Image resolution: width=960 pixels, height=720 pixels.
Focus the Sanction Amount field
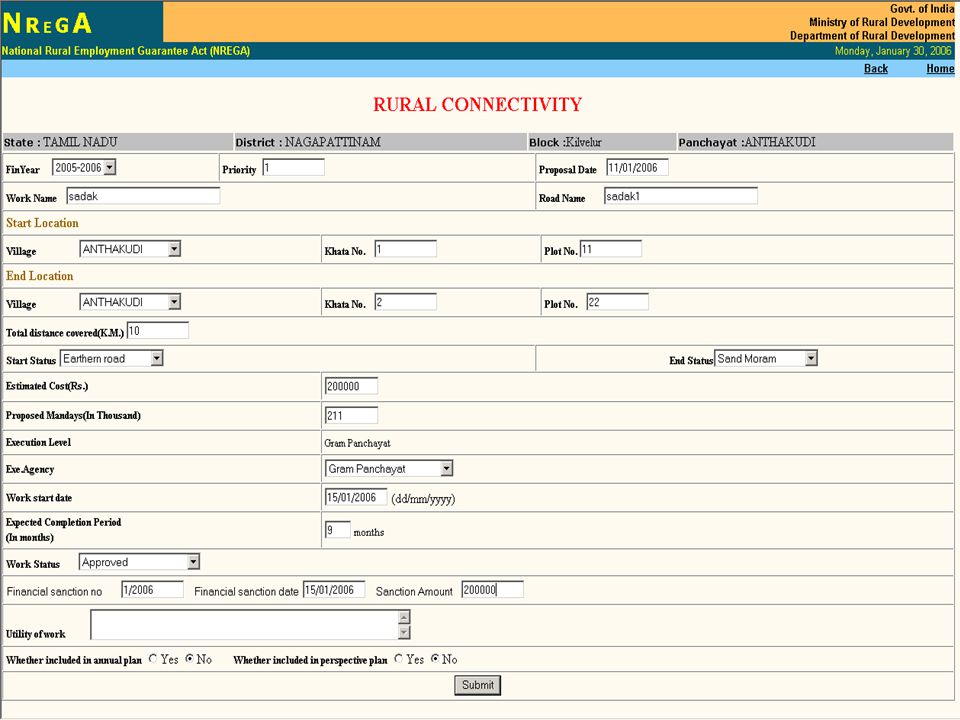(x=493, y=590)
